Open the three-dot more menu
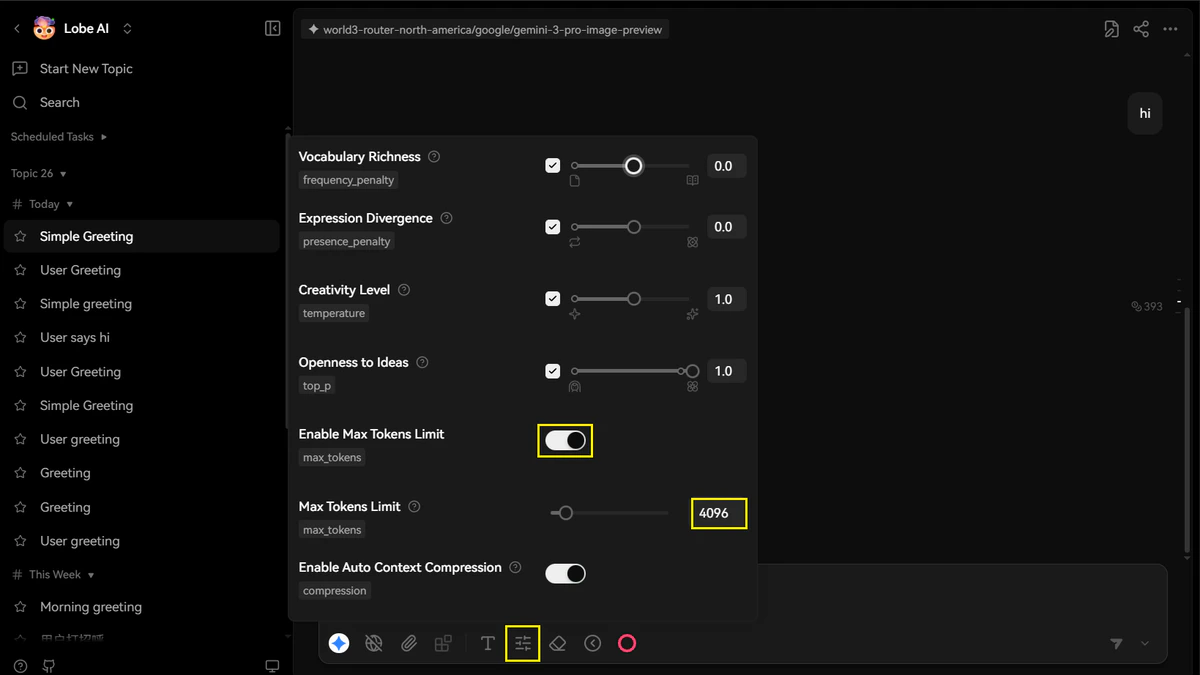Image resolution: width=1200 pixels, height=675 pixels. click(x=1171, y=29)
